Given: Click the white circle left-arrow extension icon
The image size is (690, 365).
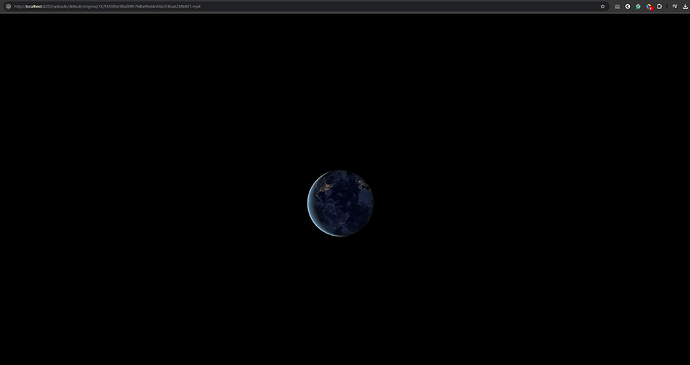Looking at the screenshot, I should point(628,7).
